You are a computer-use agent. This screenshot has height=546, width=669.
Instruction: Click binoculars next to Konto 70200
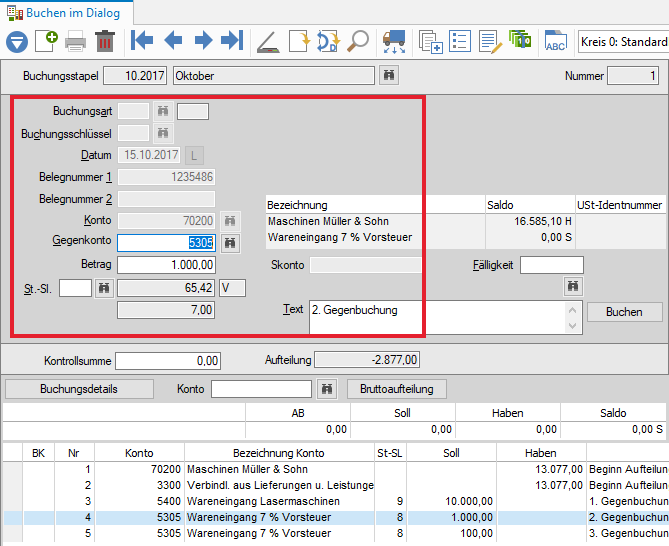[230, 221]
